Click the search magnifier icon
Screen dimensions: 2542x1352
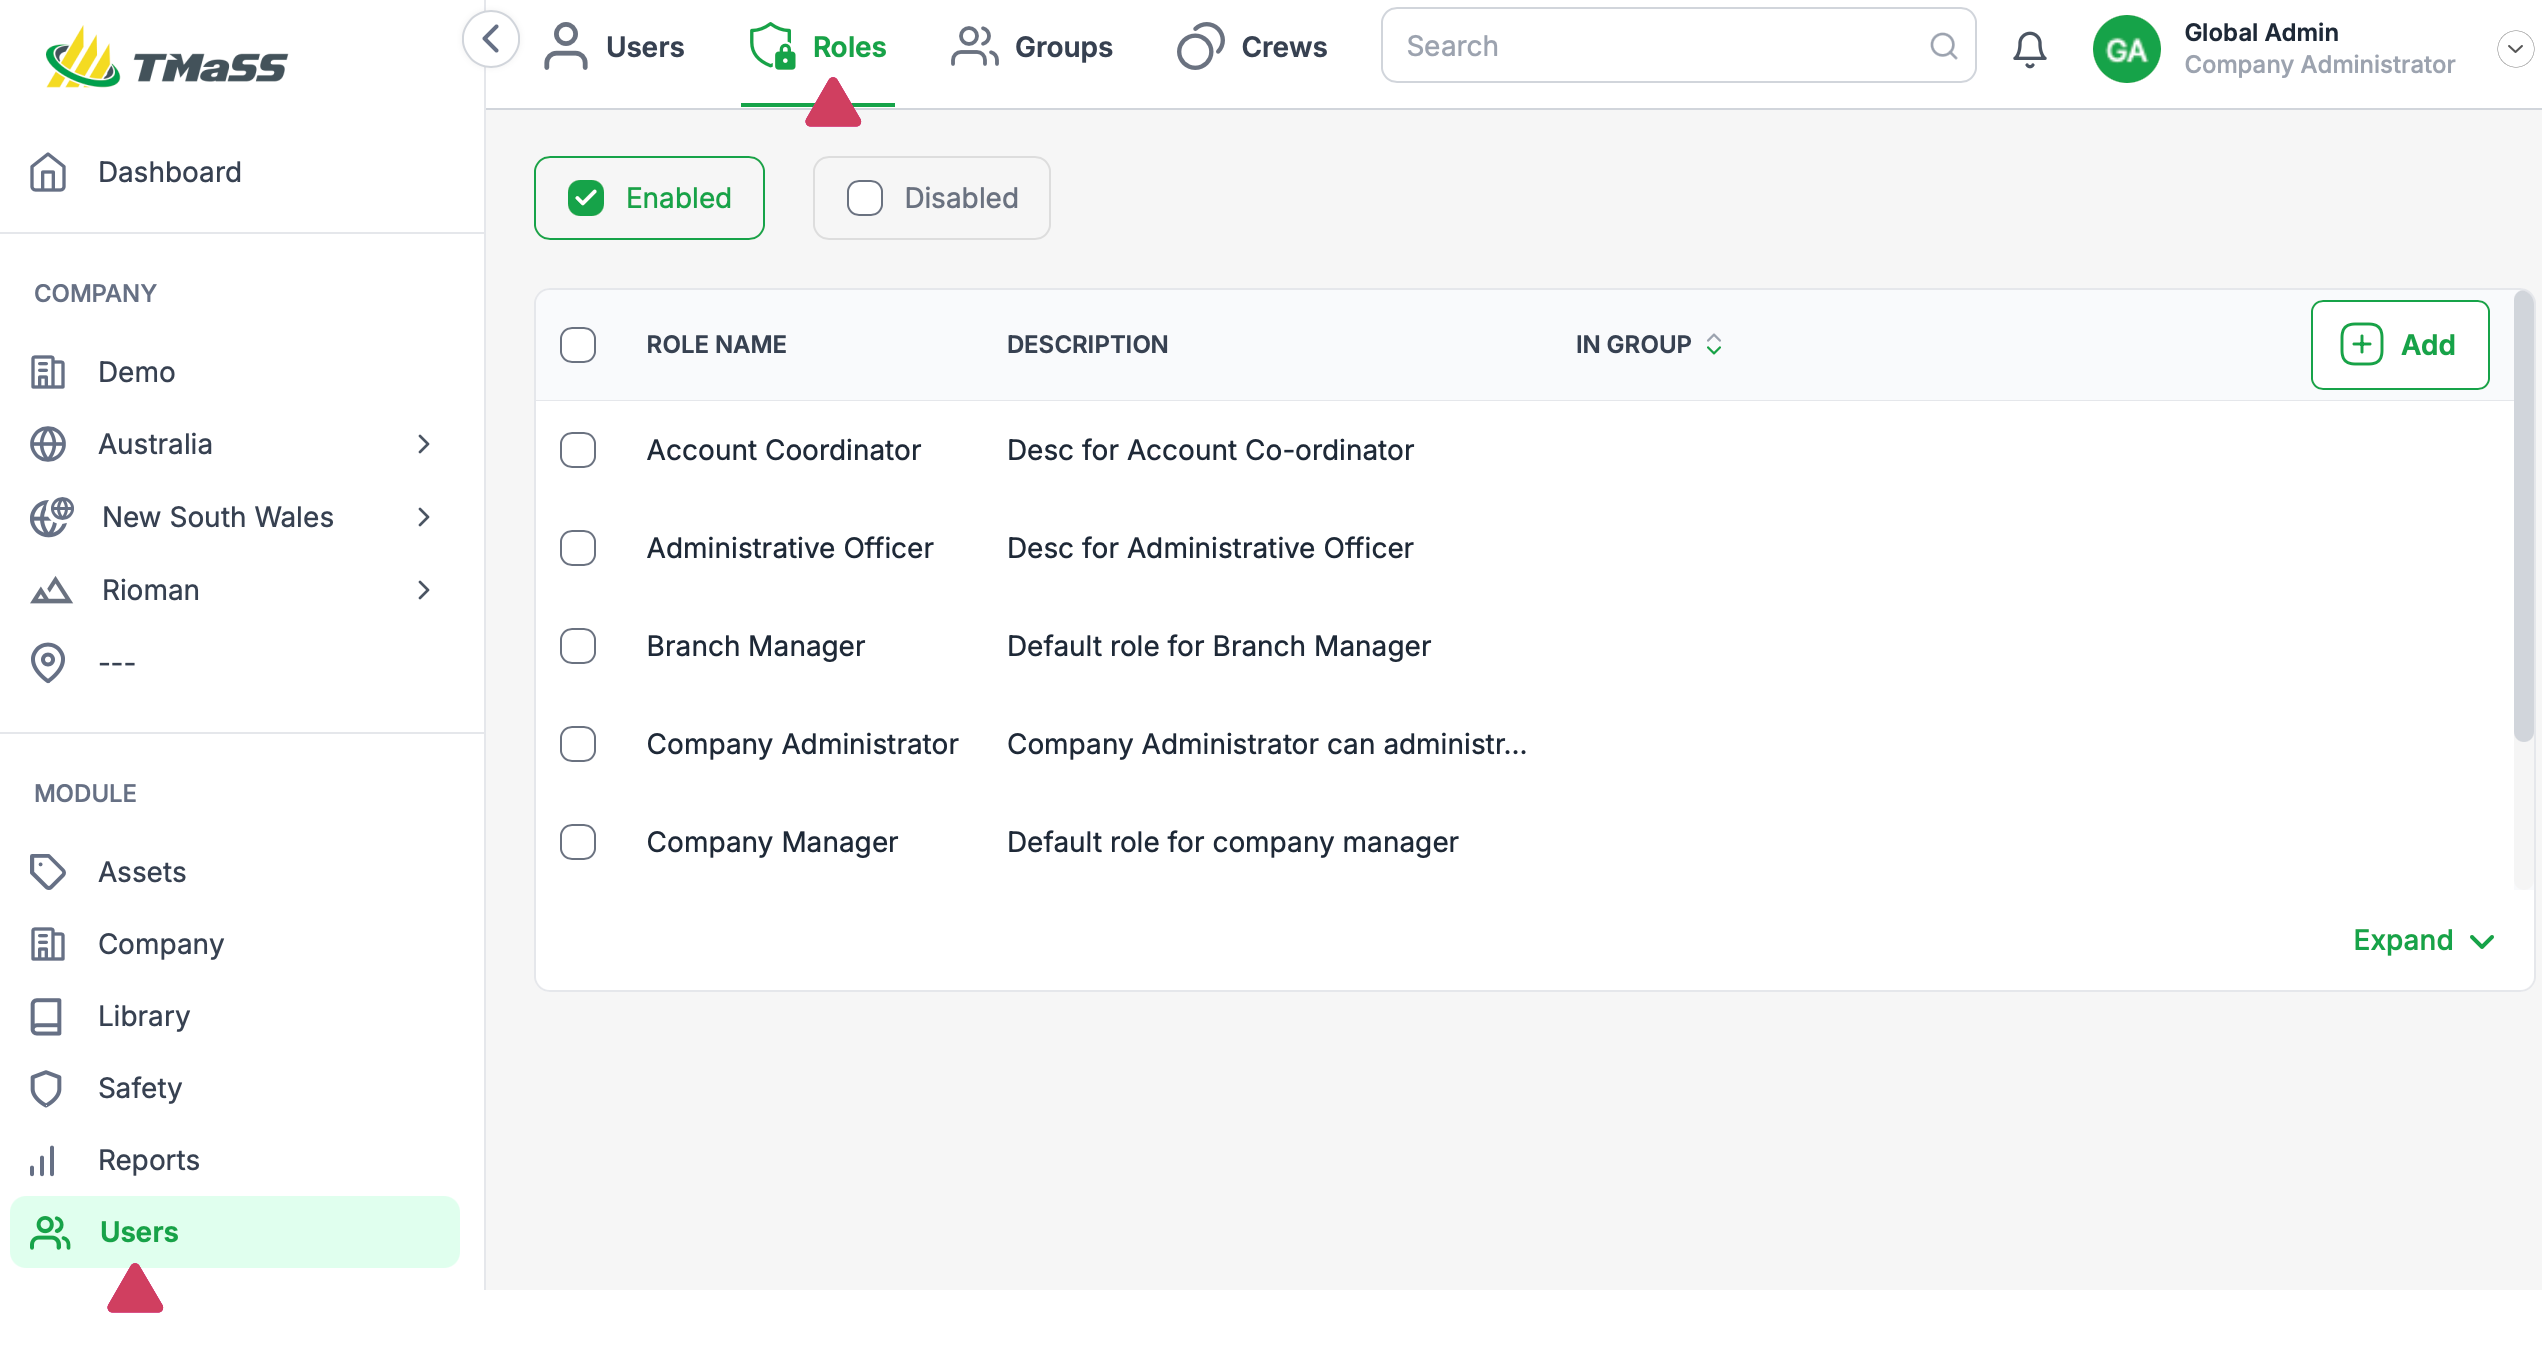tap(1943, 46)
